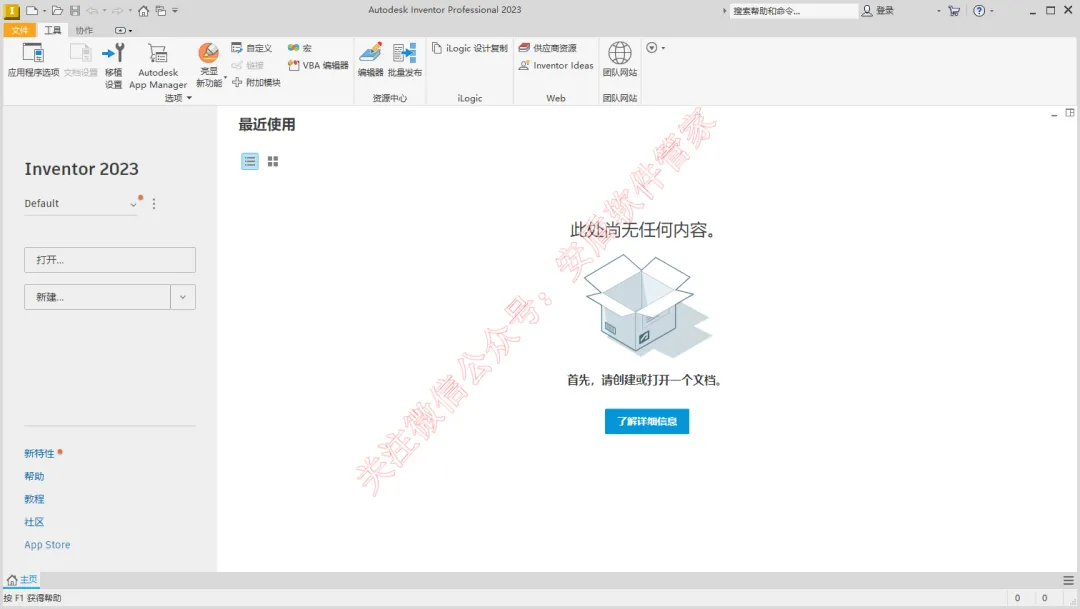Viewport: 1080px width, 609px height.
Task: Open 团队网站 team web globe icon
Action: [x=620, y=59]
